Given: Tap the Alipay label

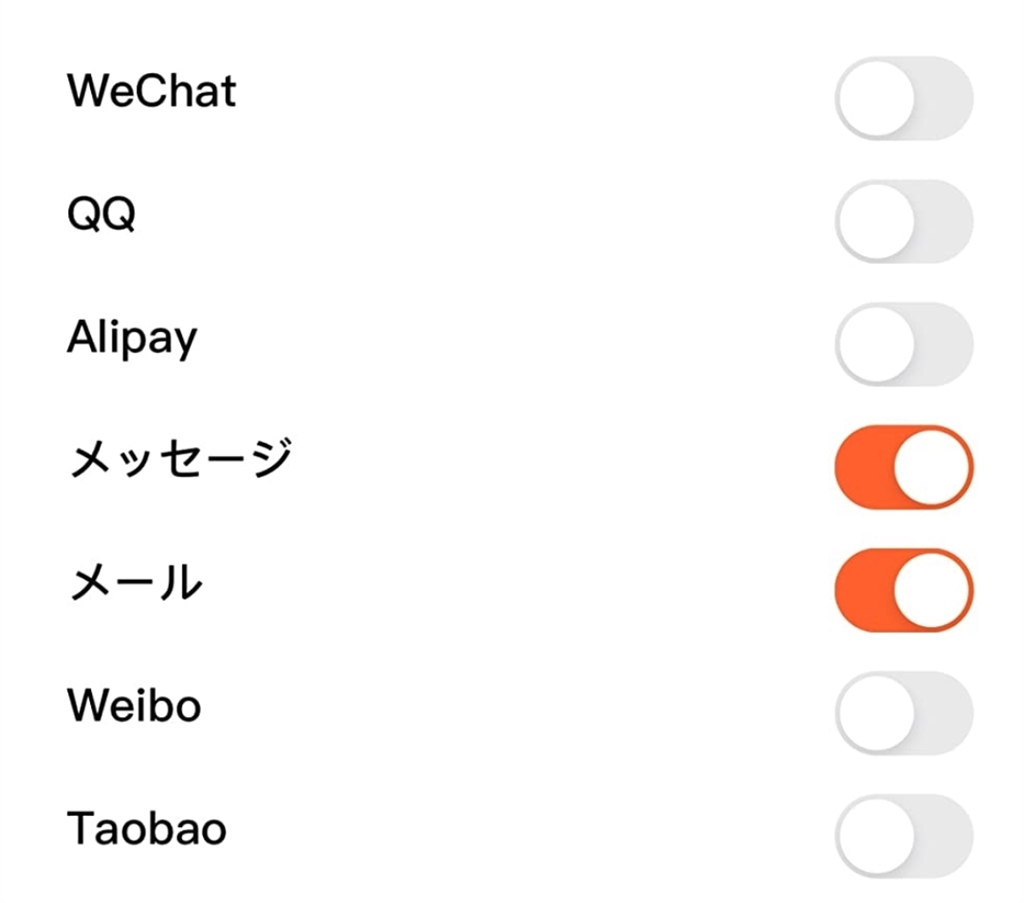Looking at the screenshot, I should pos(132,340).
